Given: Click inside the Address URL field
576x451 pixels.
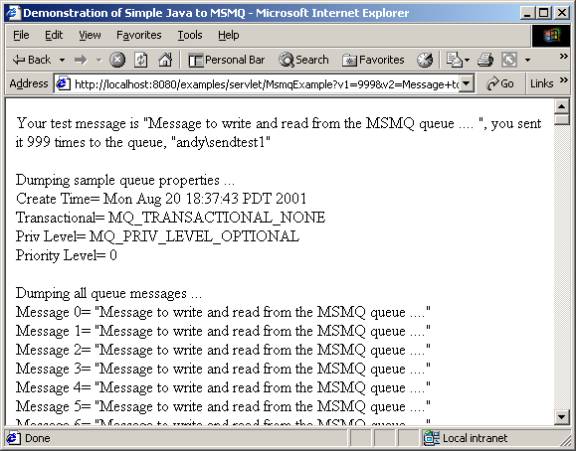Looking at the screenshot, I should pos(266,84).
